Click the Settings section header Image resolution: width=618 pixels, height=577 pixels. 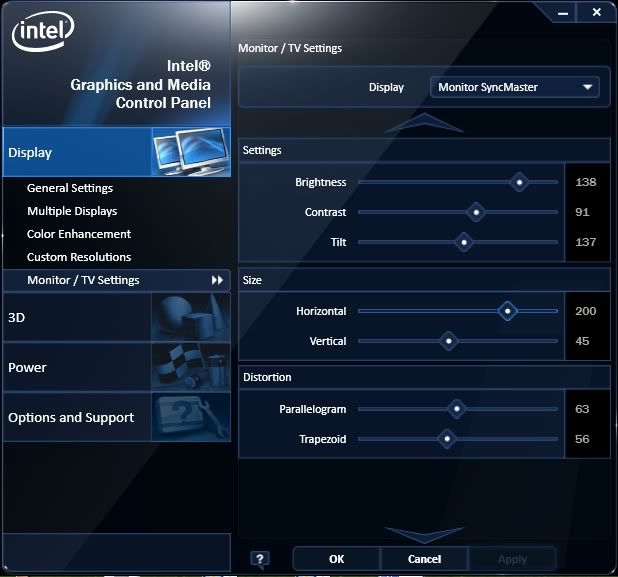coord(424,150)
